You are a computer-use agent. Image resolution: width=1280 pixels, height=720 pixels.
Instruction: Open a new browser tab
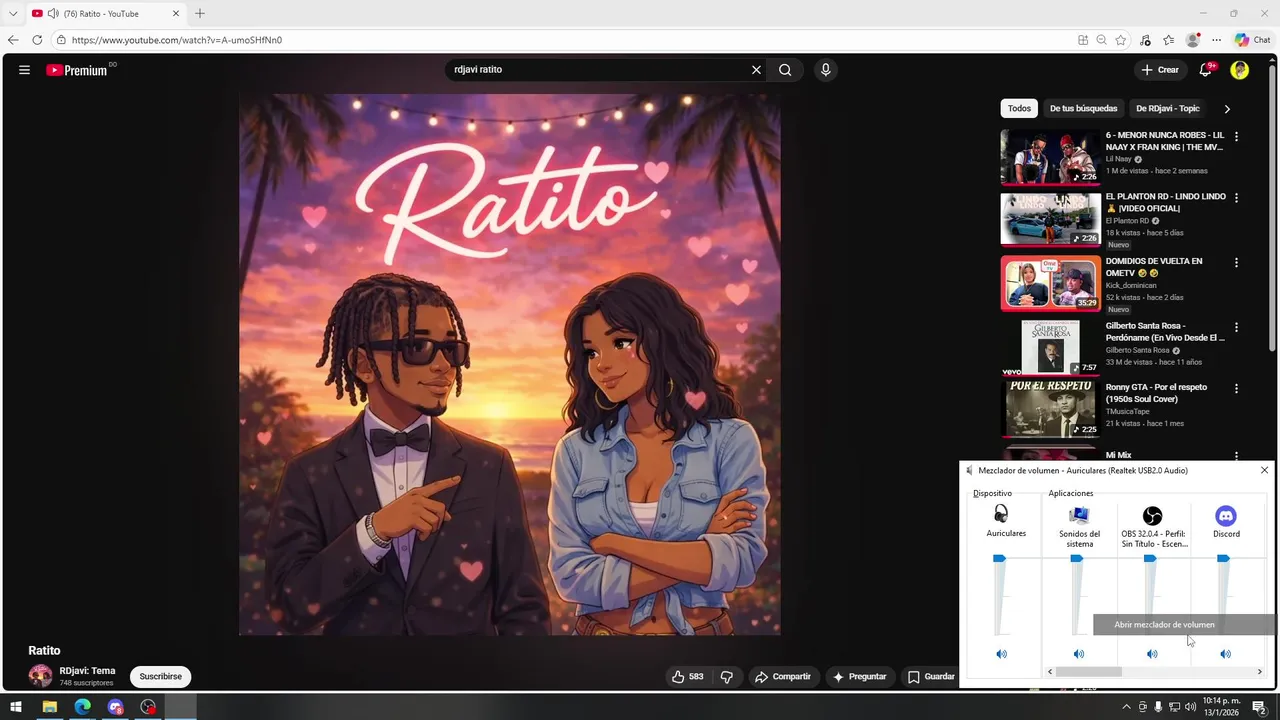(200, 13)
